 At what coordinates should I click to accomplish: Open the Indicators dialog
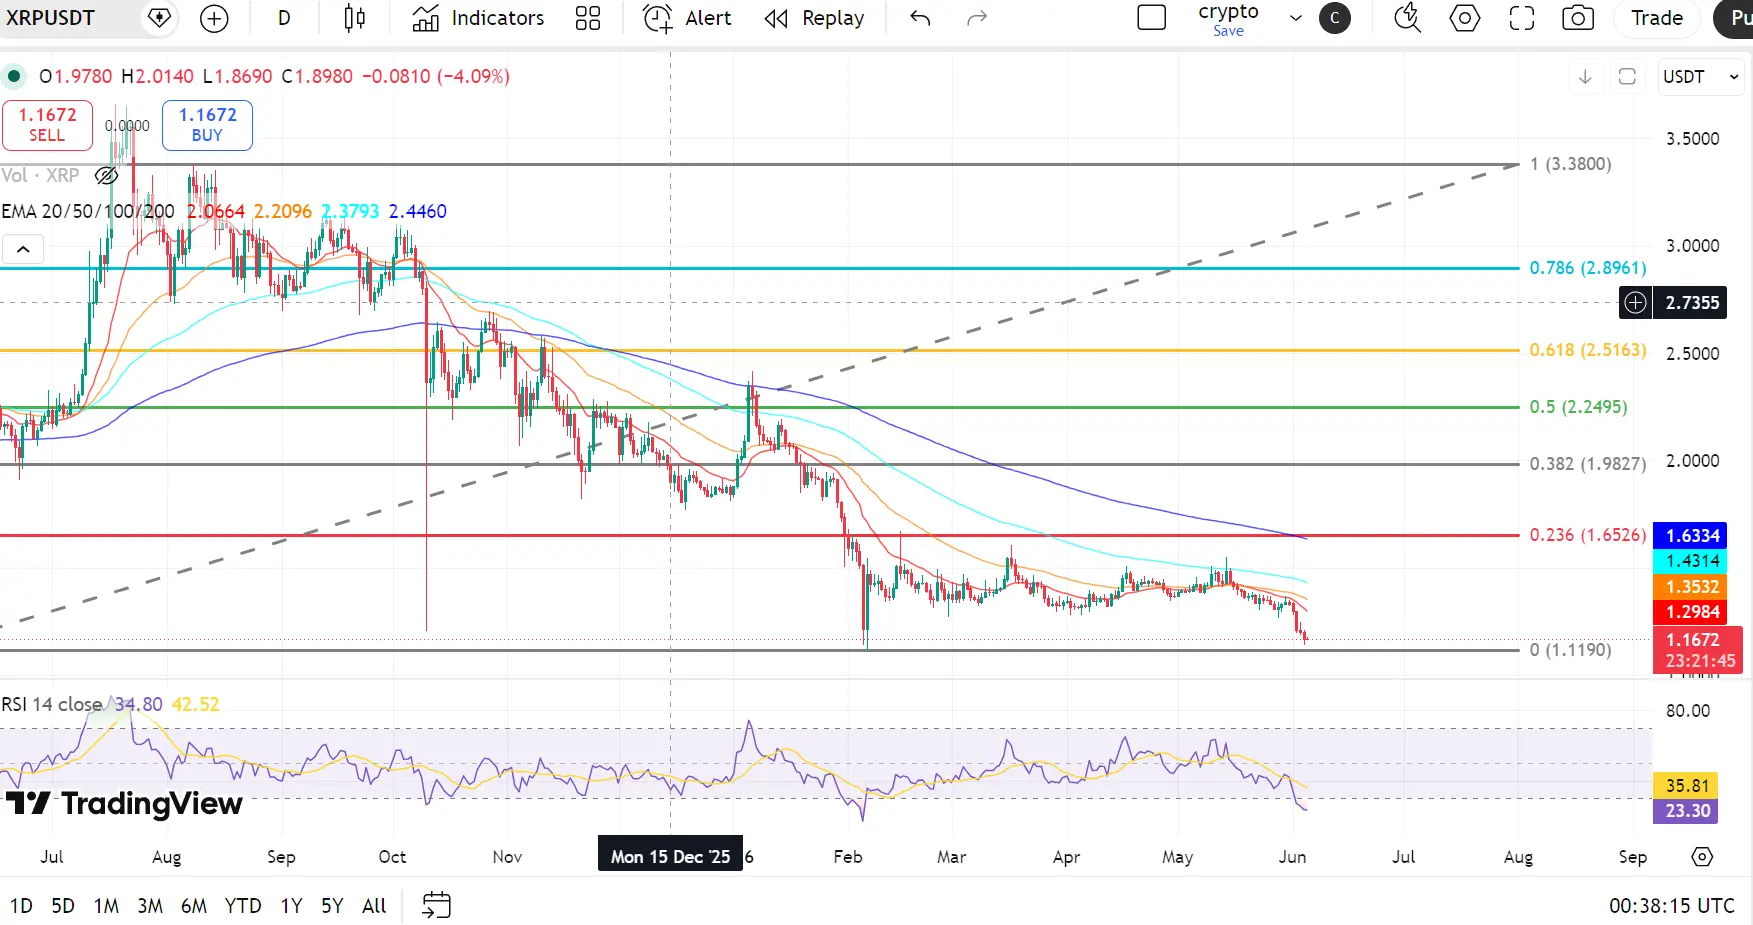(479, 18)
